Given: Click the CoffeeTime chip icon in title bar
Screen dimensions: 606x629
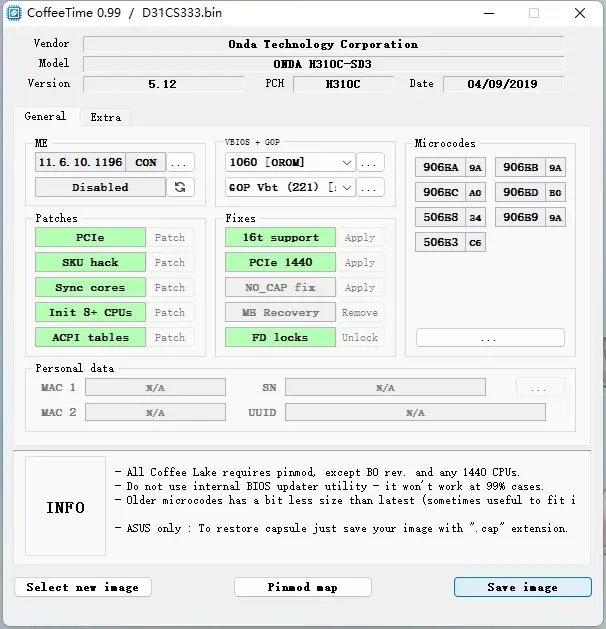Looking at the screenshot, I should [14, 13].
